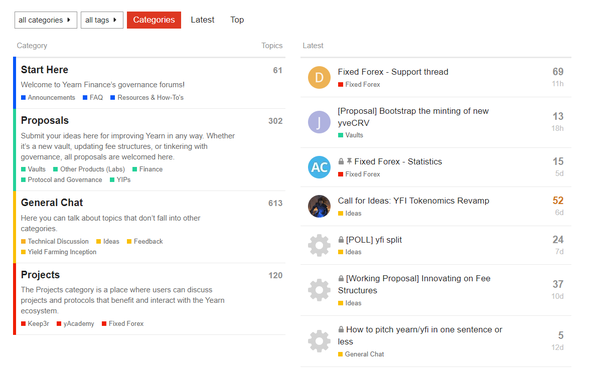Open the Vaults subcategory under Proposals
This screenshot has width=600, height=370.
[x=33, y=169]
